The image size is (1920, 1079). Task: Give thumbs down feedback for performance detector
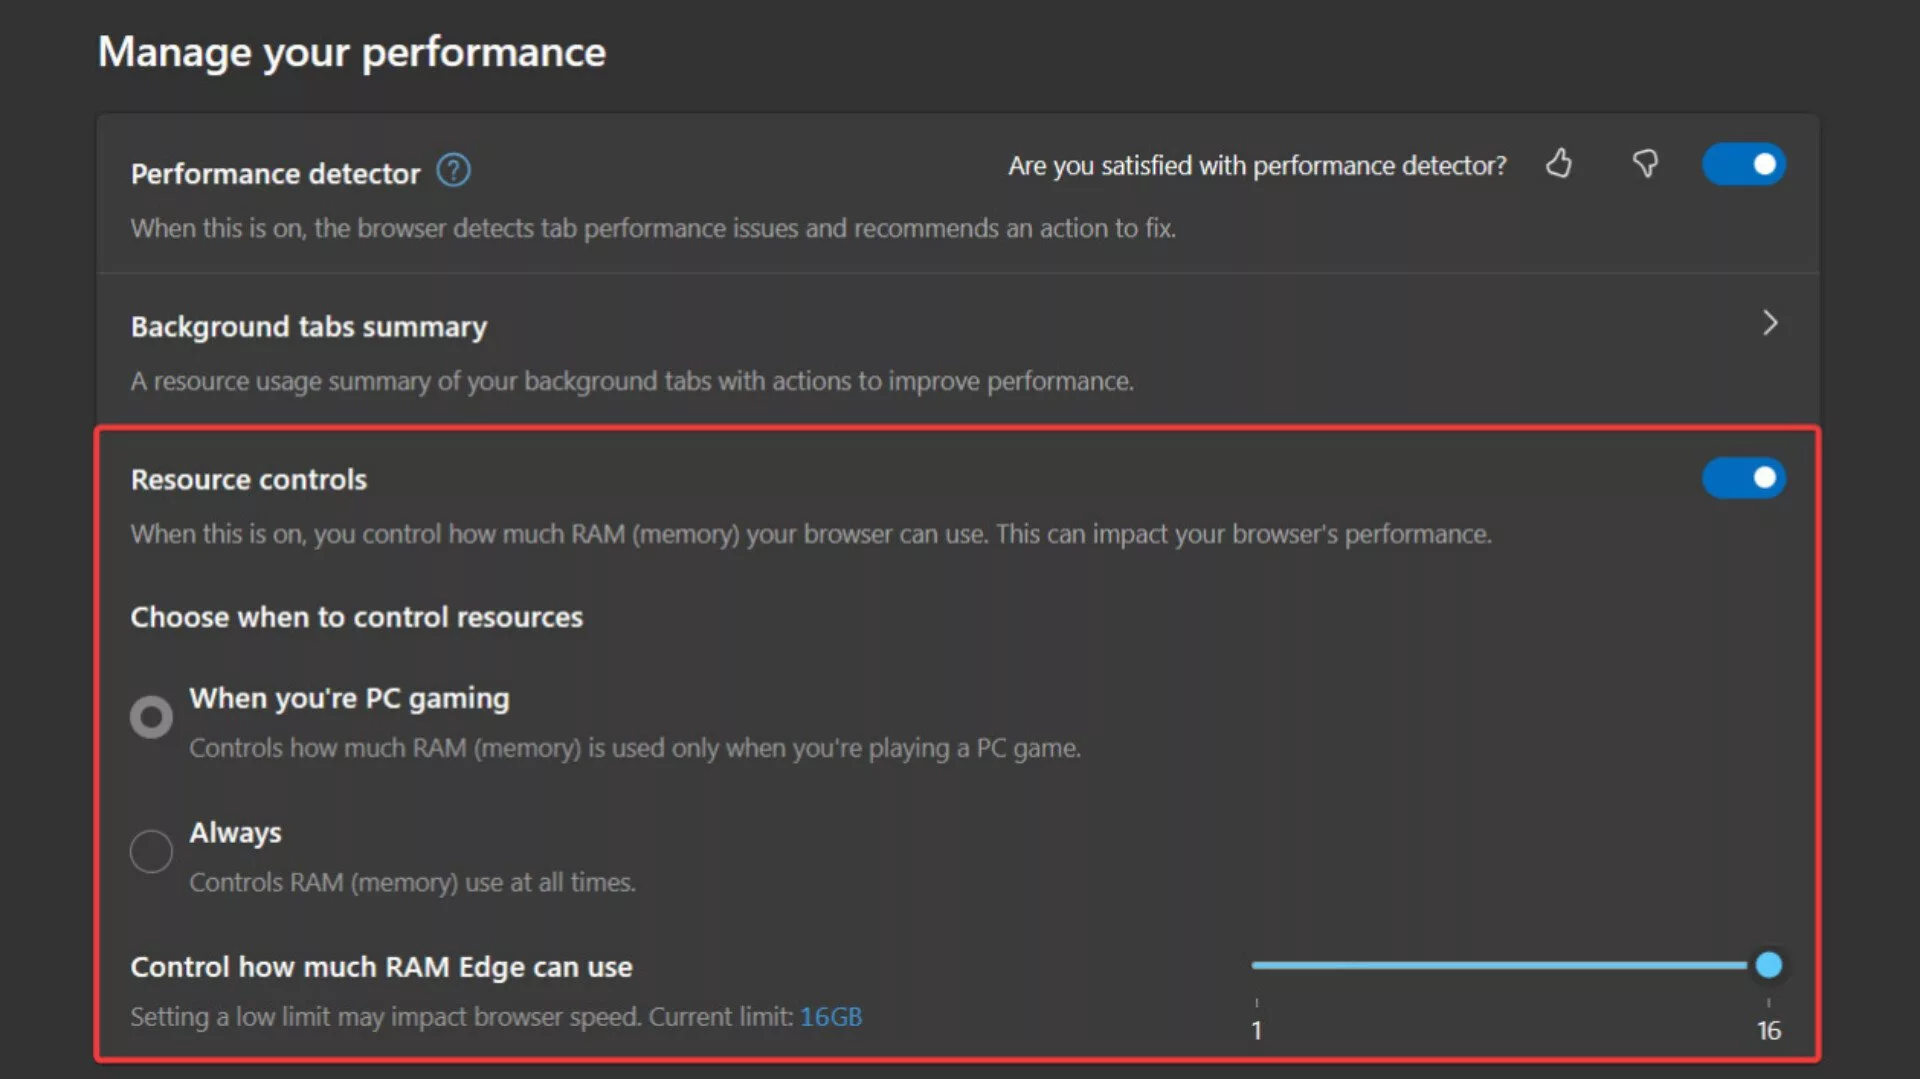click(1645, 163)
